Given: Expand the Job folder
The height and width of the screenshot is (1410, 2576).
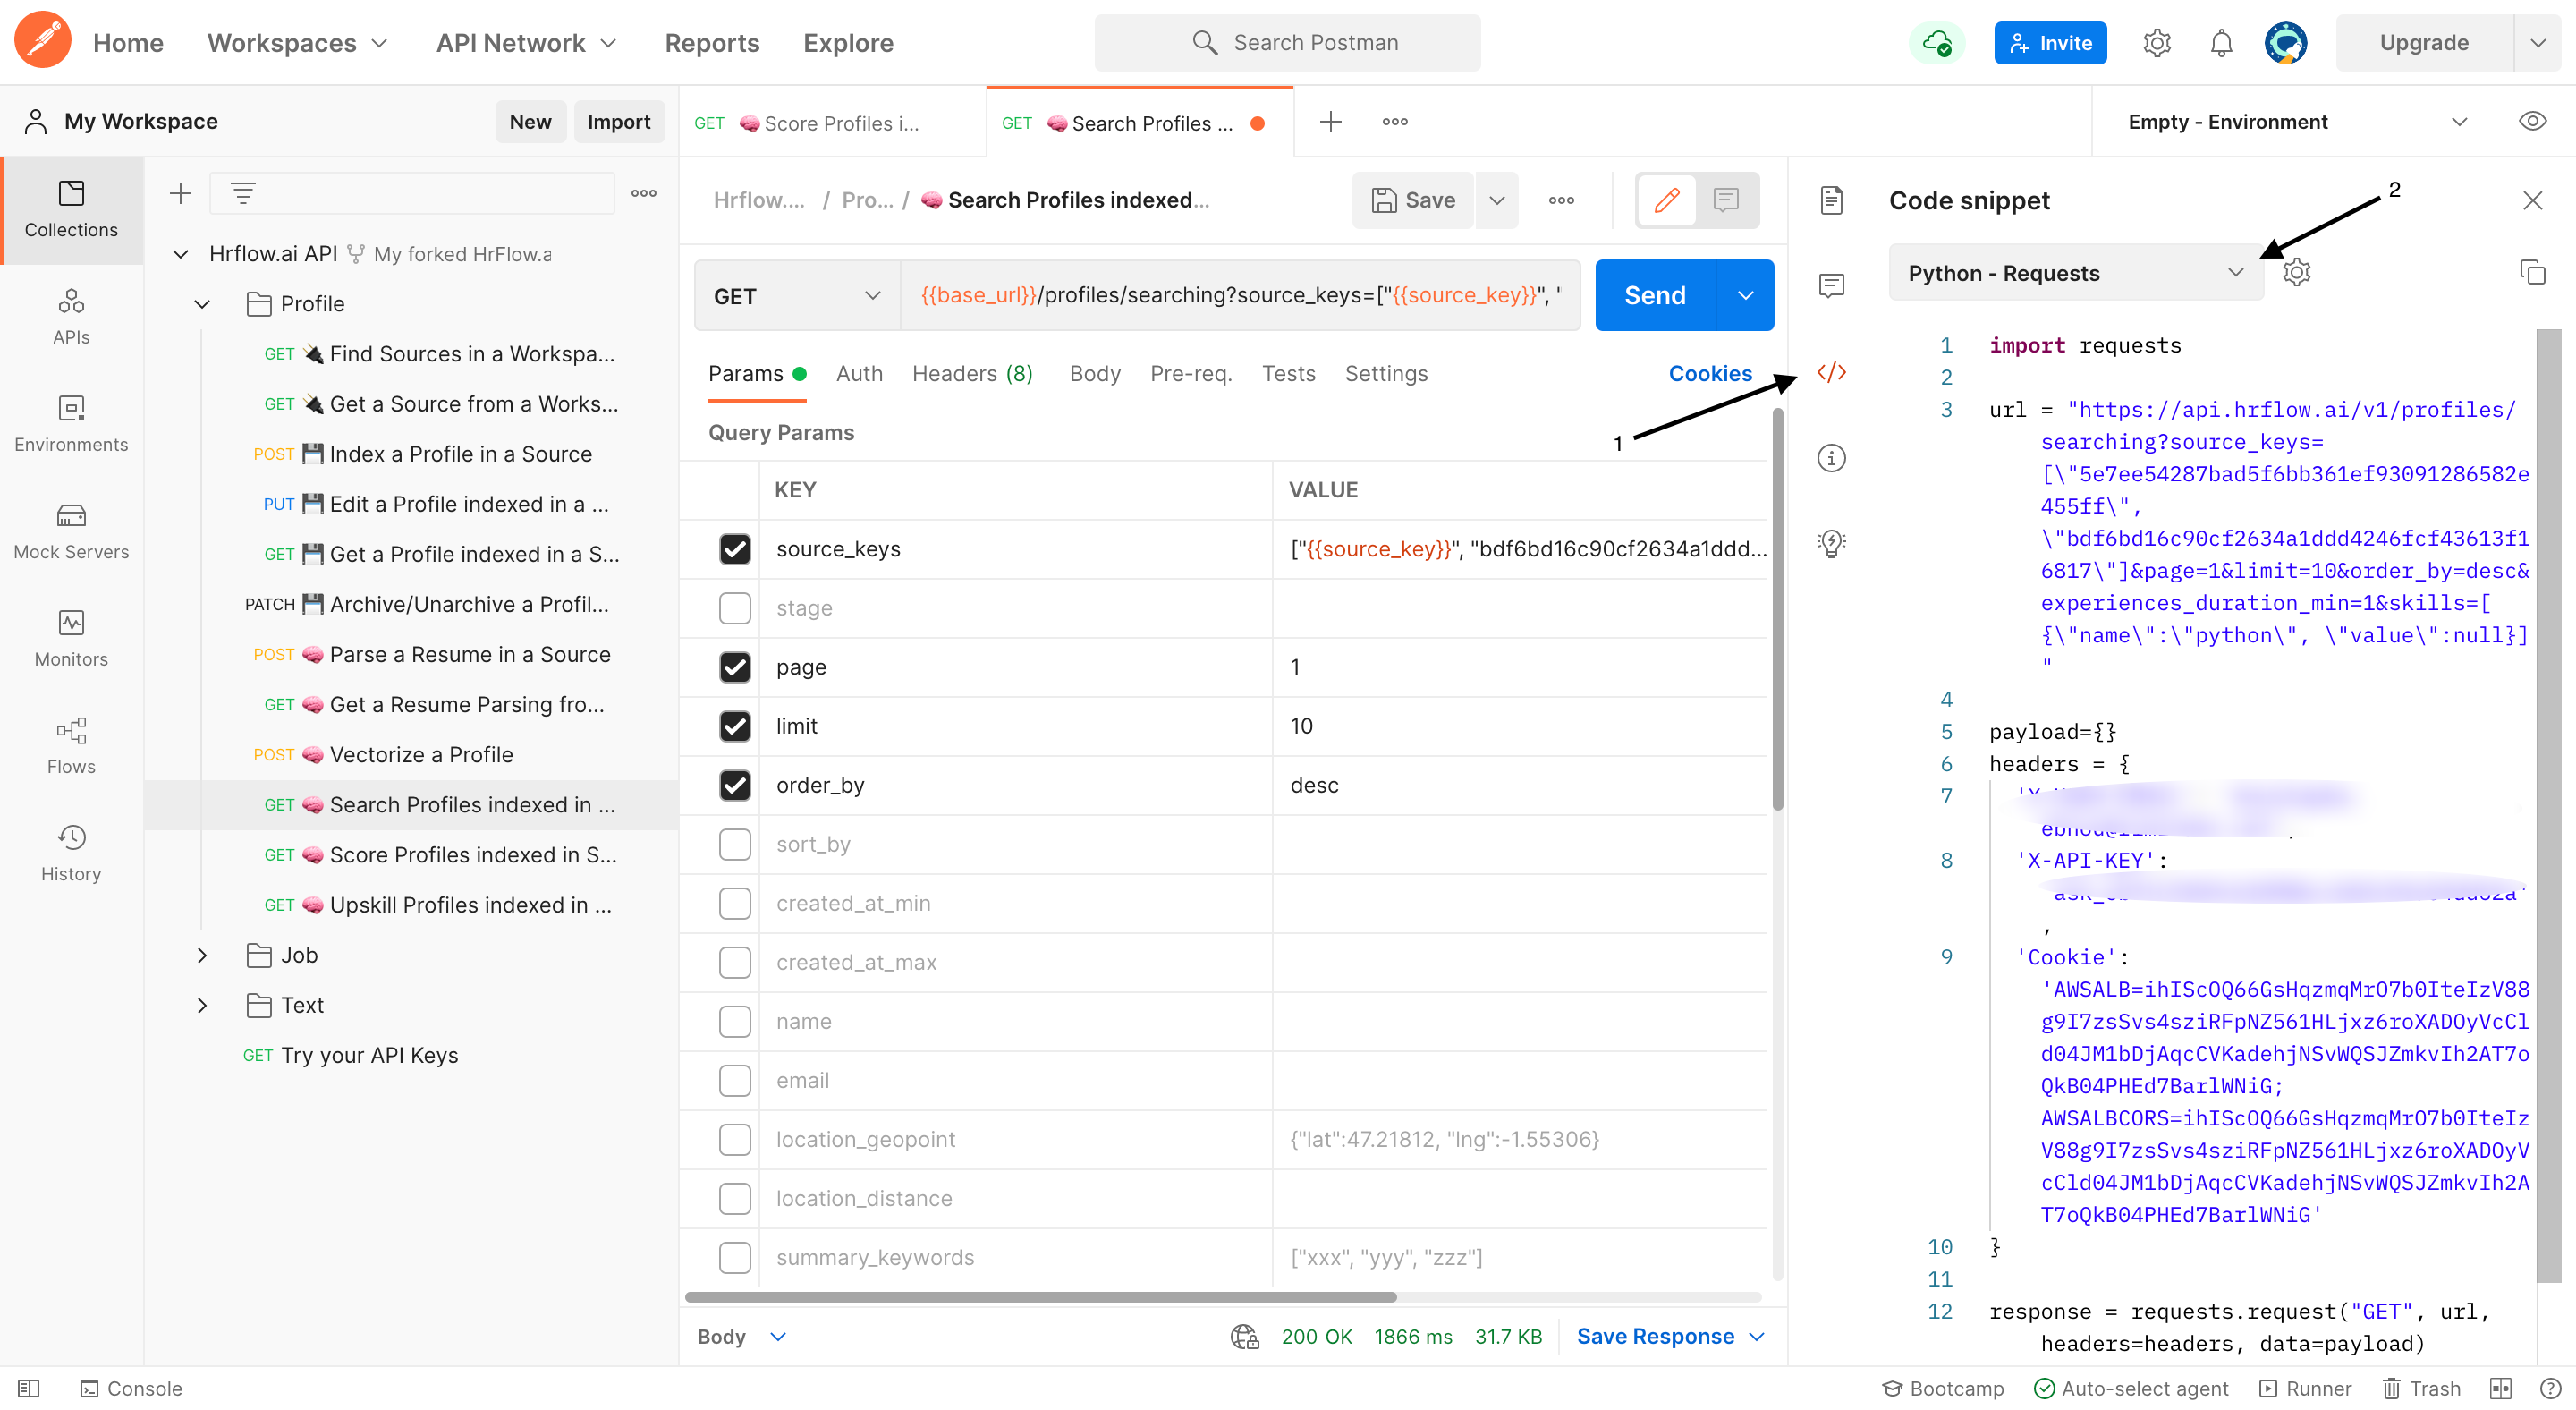Looking at the screenshot, I should click(x=202, y=955).
